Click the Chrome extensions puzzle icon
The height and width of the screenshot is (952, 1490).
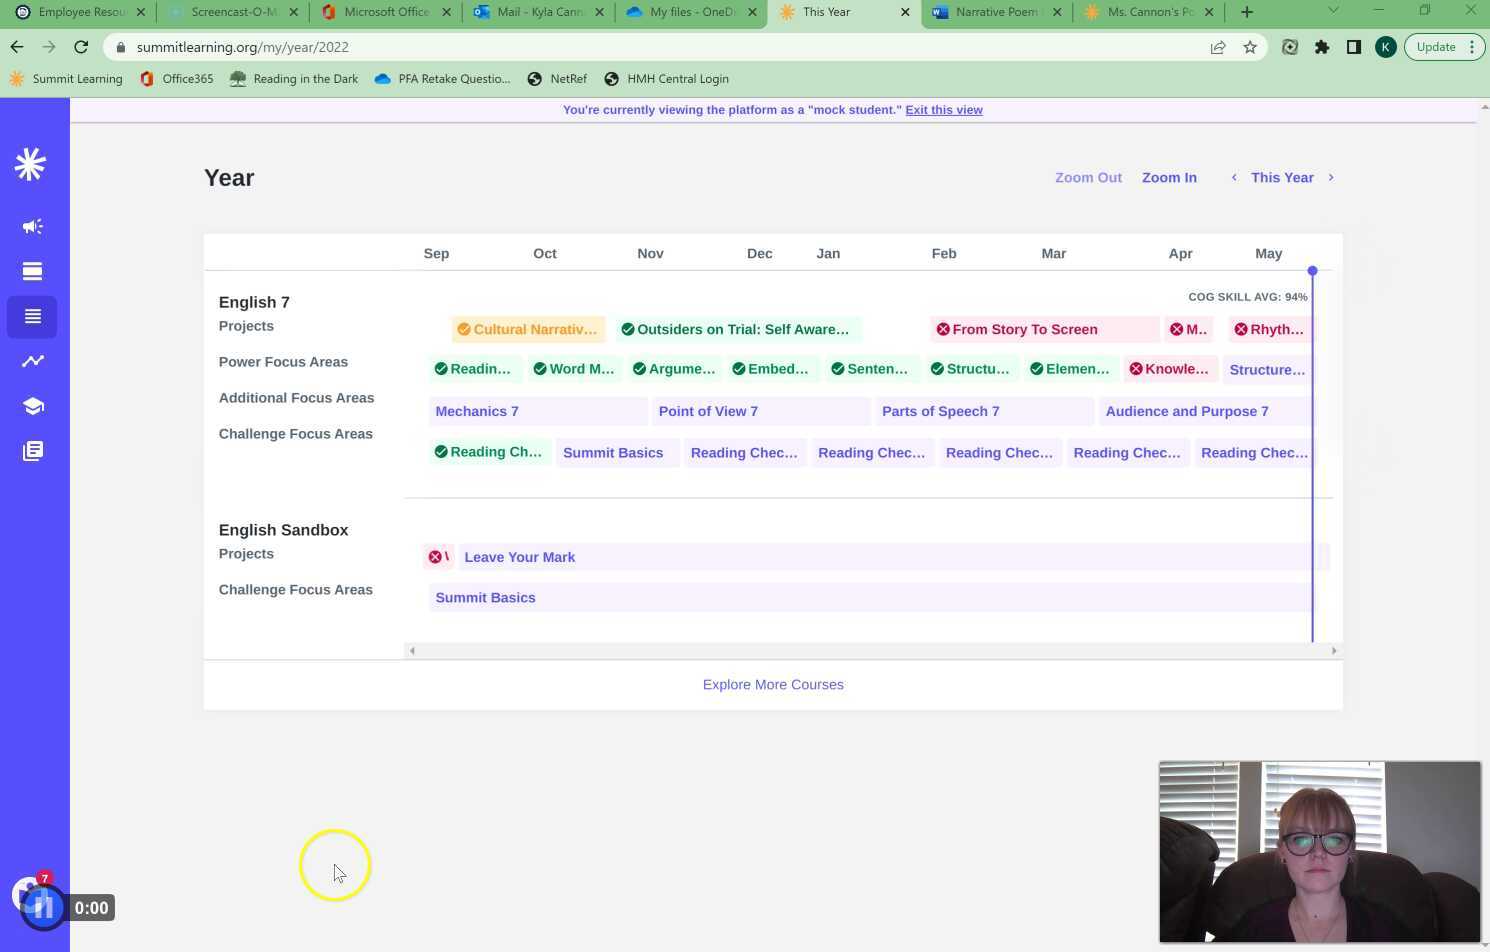1322,47
